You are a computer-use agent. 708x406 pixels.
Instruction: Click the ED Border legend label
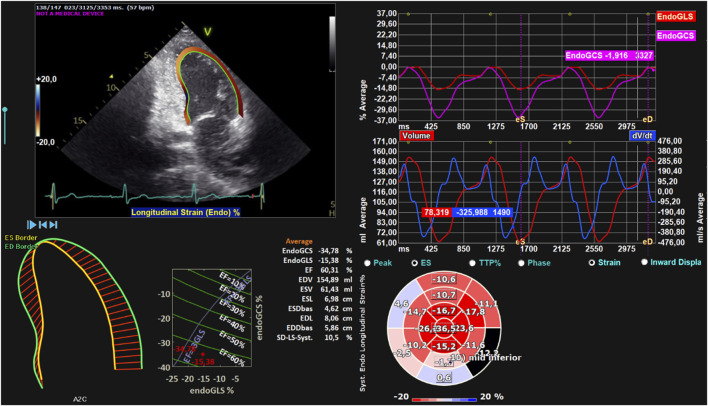[21, 247]
